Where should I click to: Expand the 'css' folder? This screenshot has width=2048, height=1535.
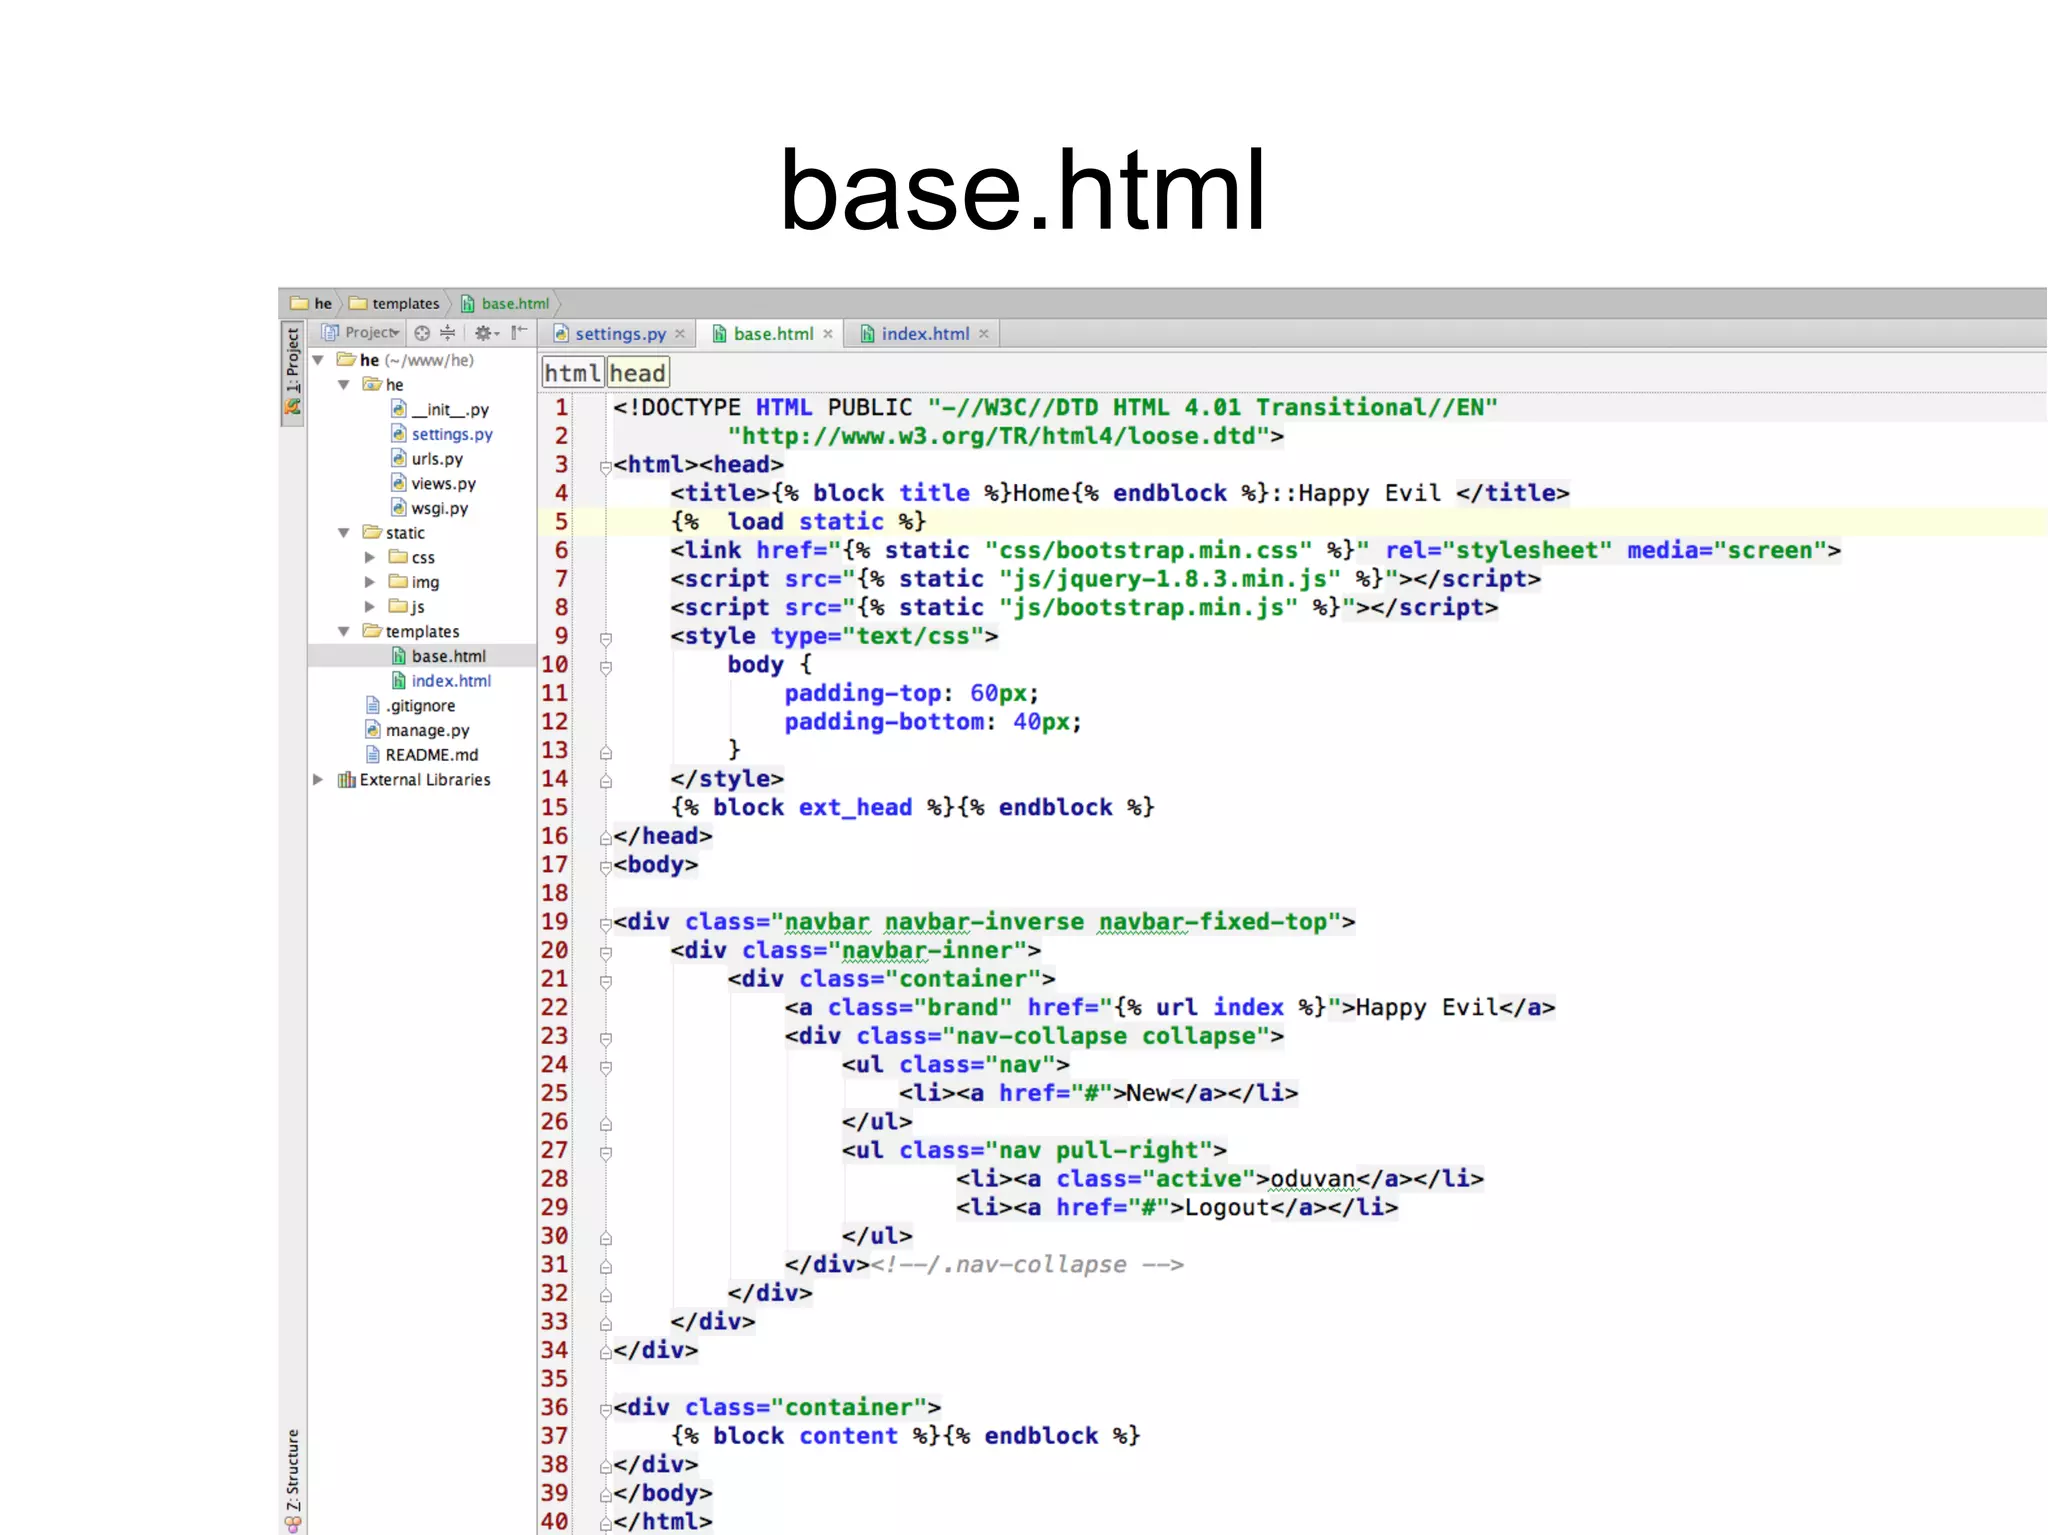[370, 558]
